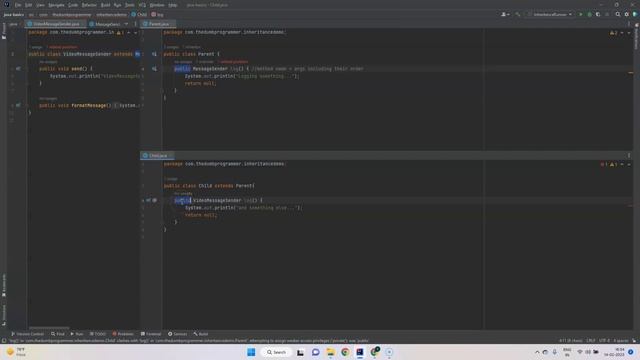Click the line separator CRLF status

click(x=591, y=340)
